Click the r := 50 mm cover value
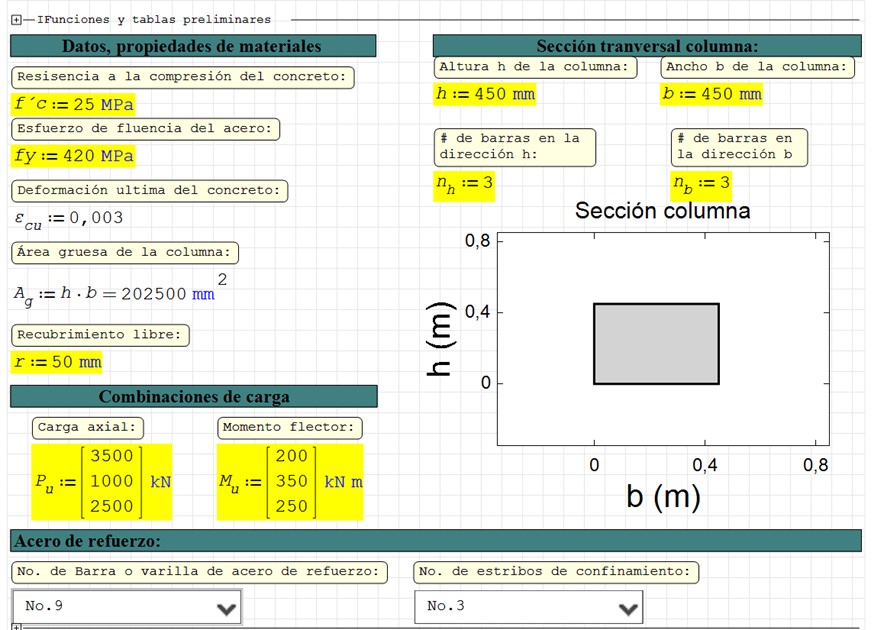This screenshot has height=630, width=884. pyautogui.click(x=57, y=362)
